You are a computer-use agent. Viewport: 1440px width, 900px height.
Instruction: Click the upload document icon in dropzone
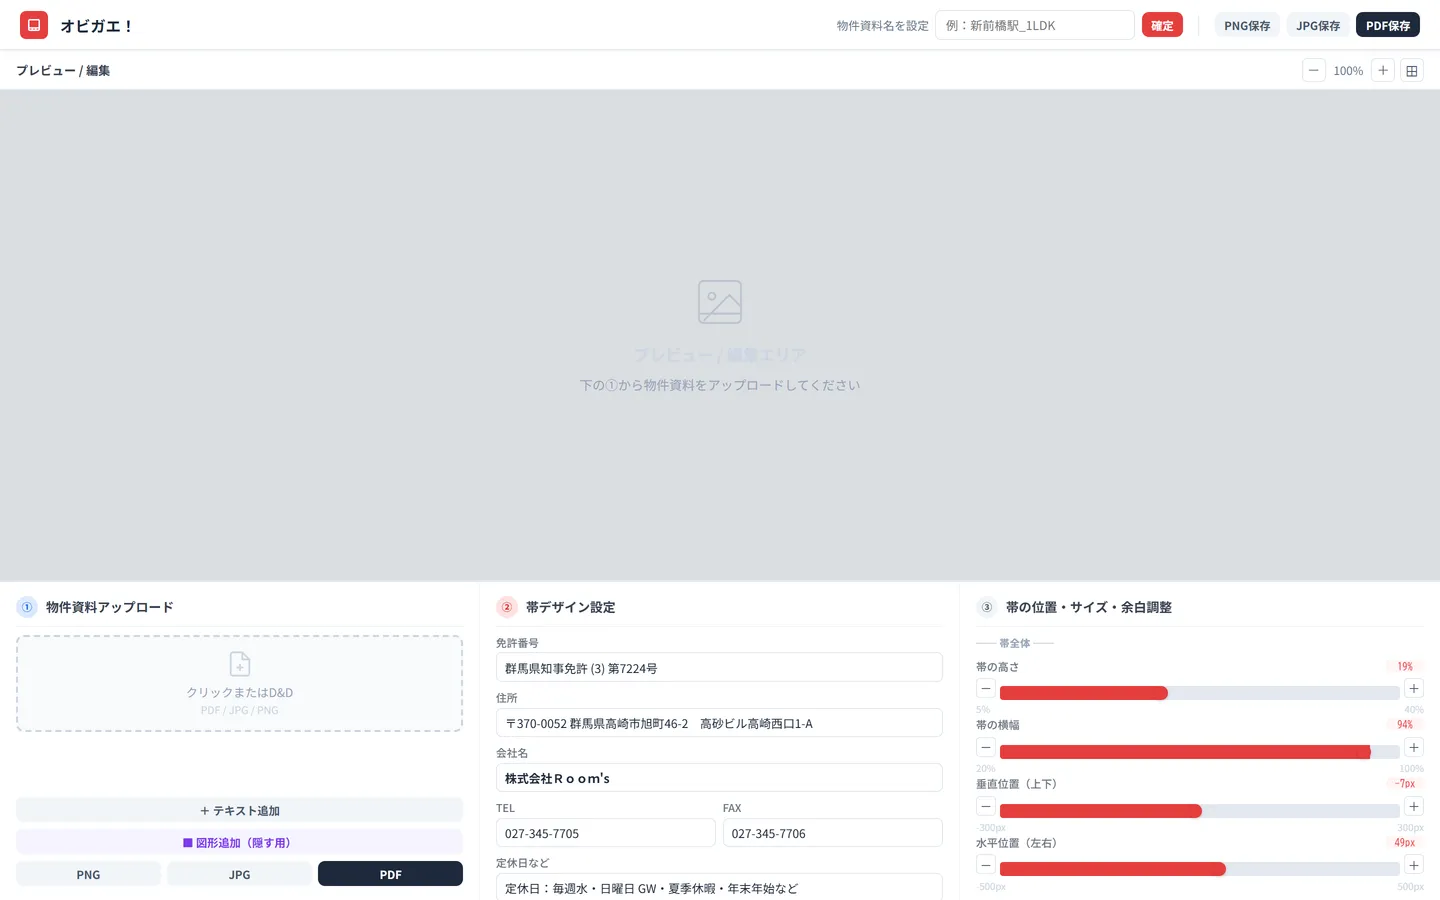[240, 664]
